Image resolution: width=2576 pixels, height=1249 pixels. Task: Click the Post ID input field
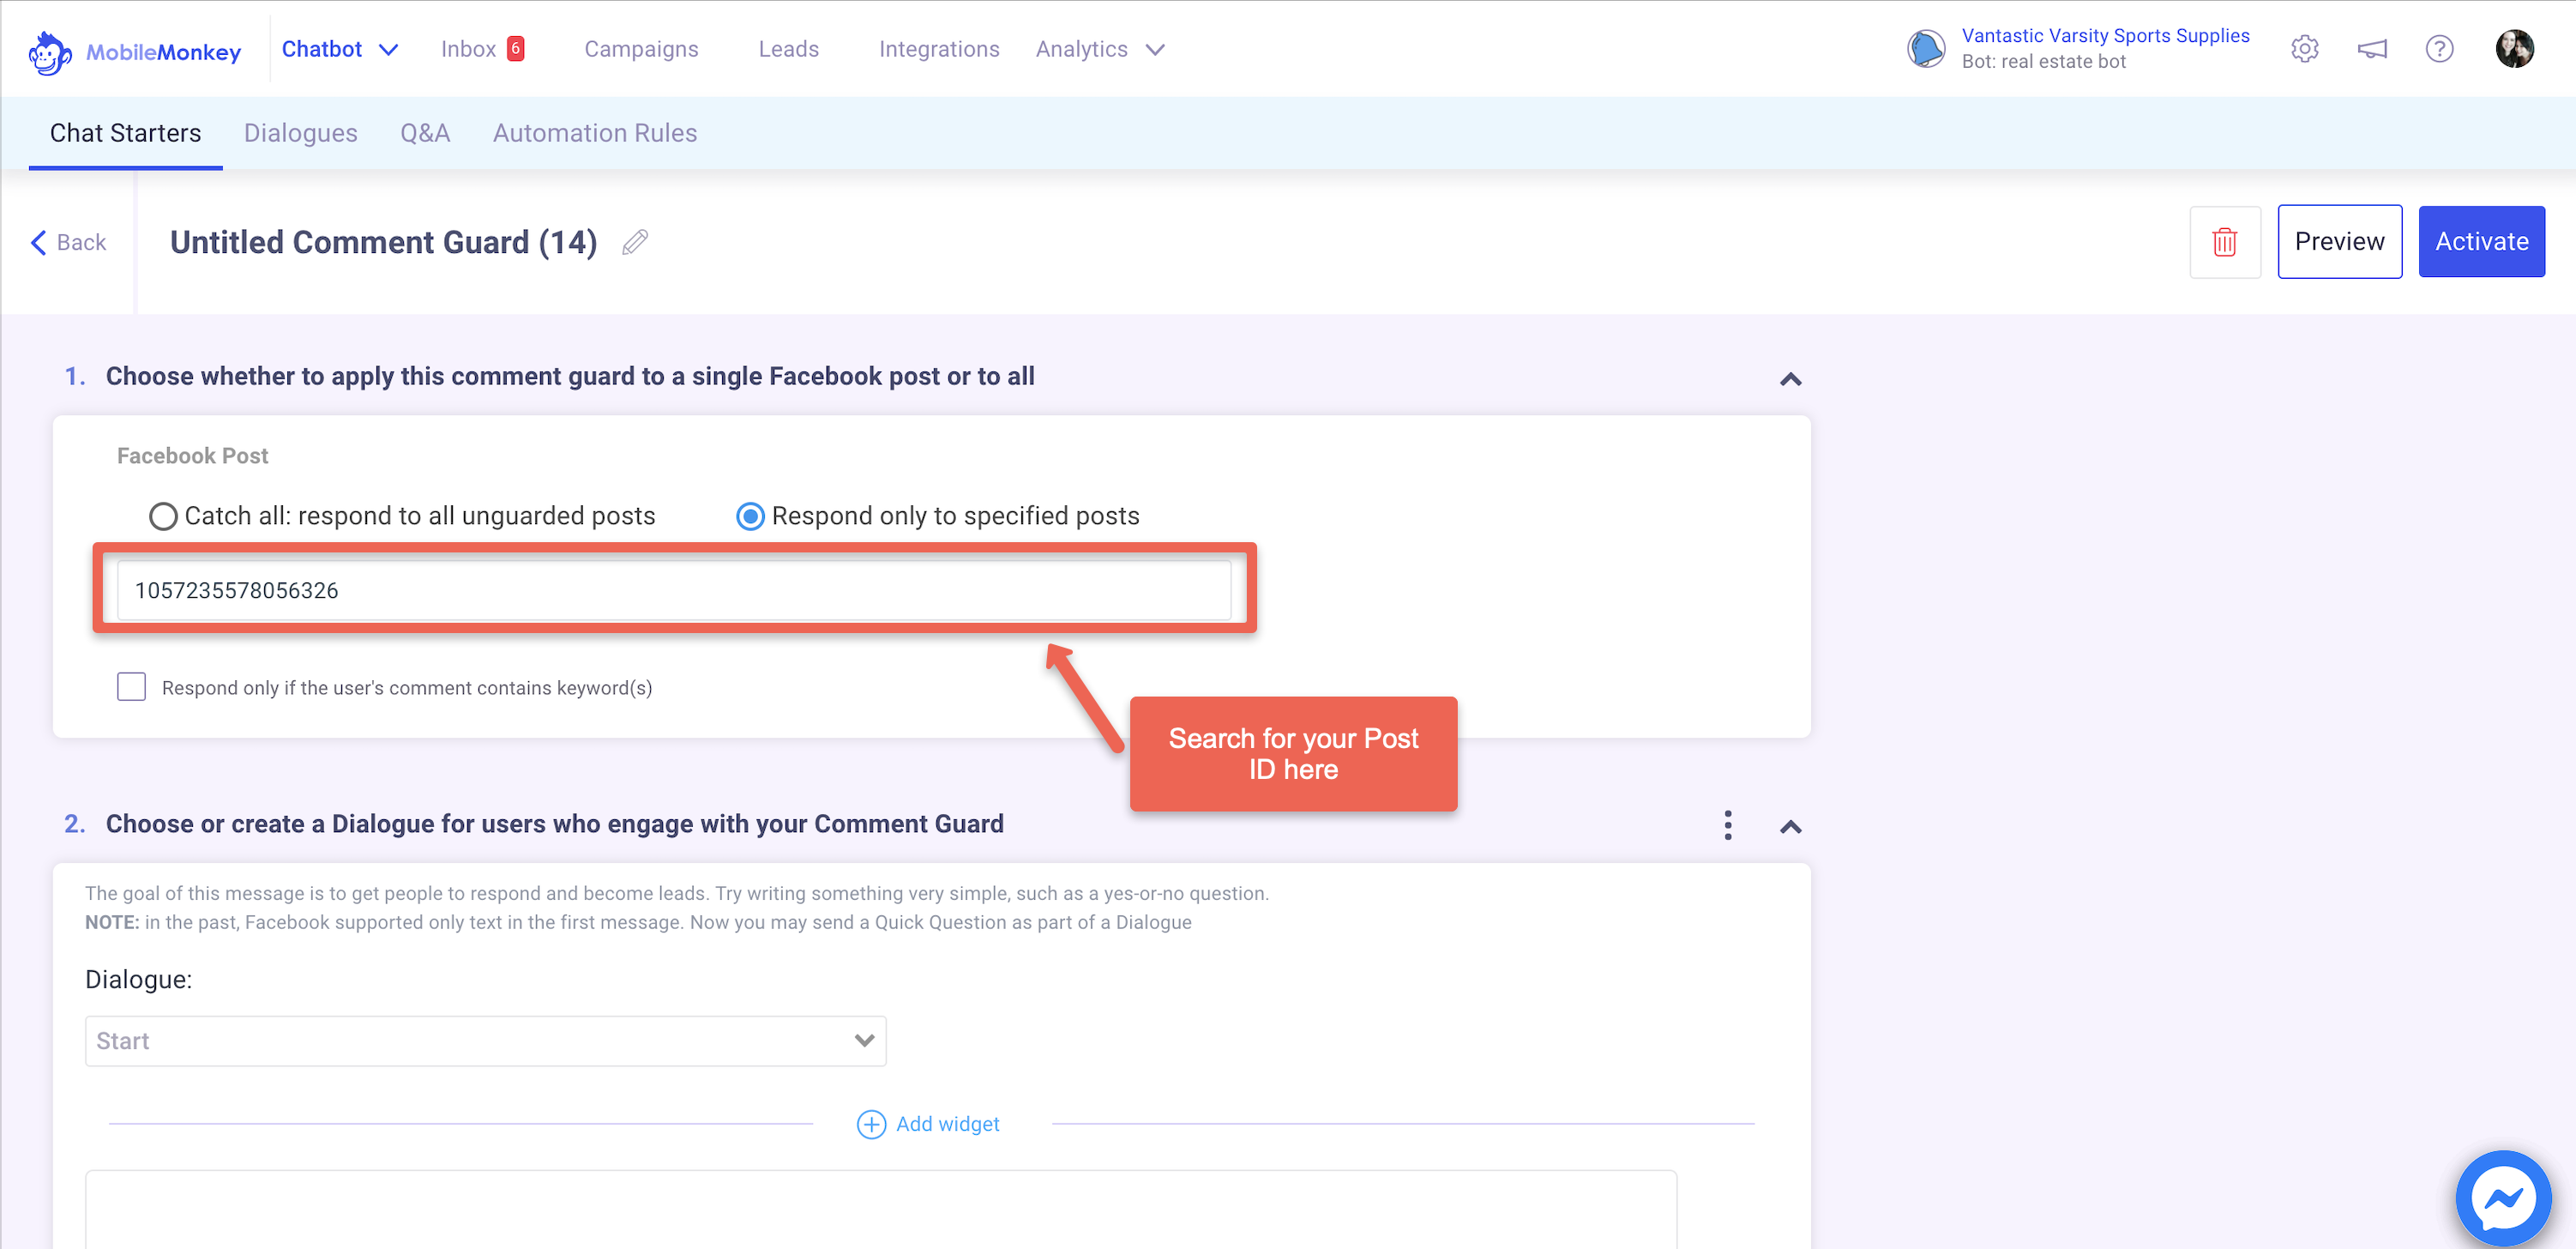tap(674, 590)
